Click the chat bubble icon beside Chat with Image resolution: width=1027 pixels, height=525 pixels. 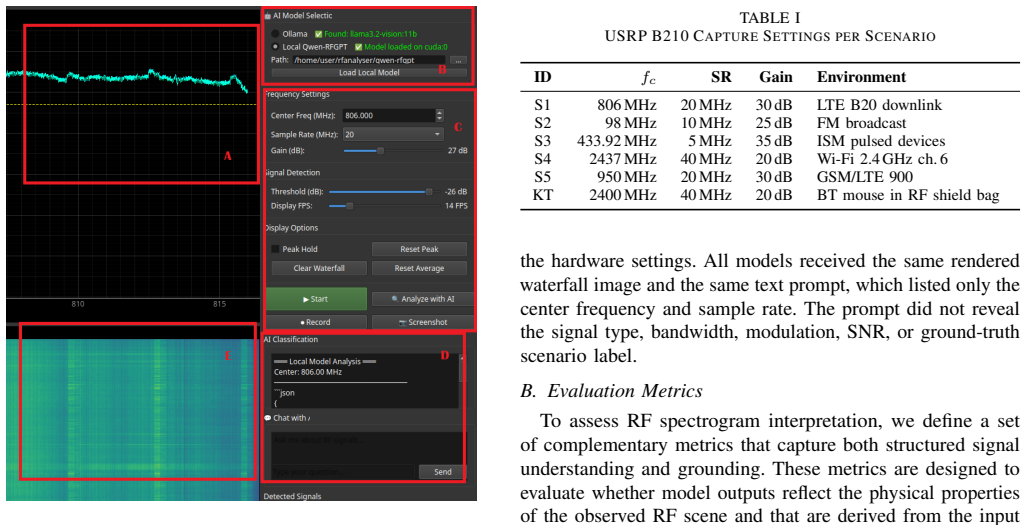[268, 418]
